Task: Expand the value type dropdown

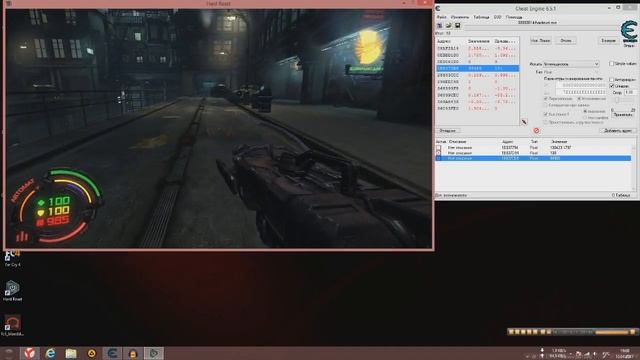Action: (571, 72)
